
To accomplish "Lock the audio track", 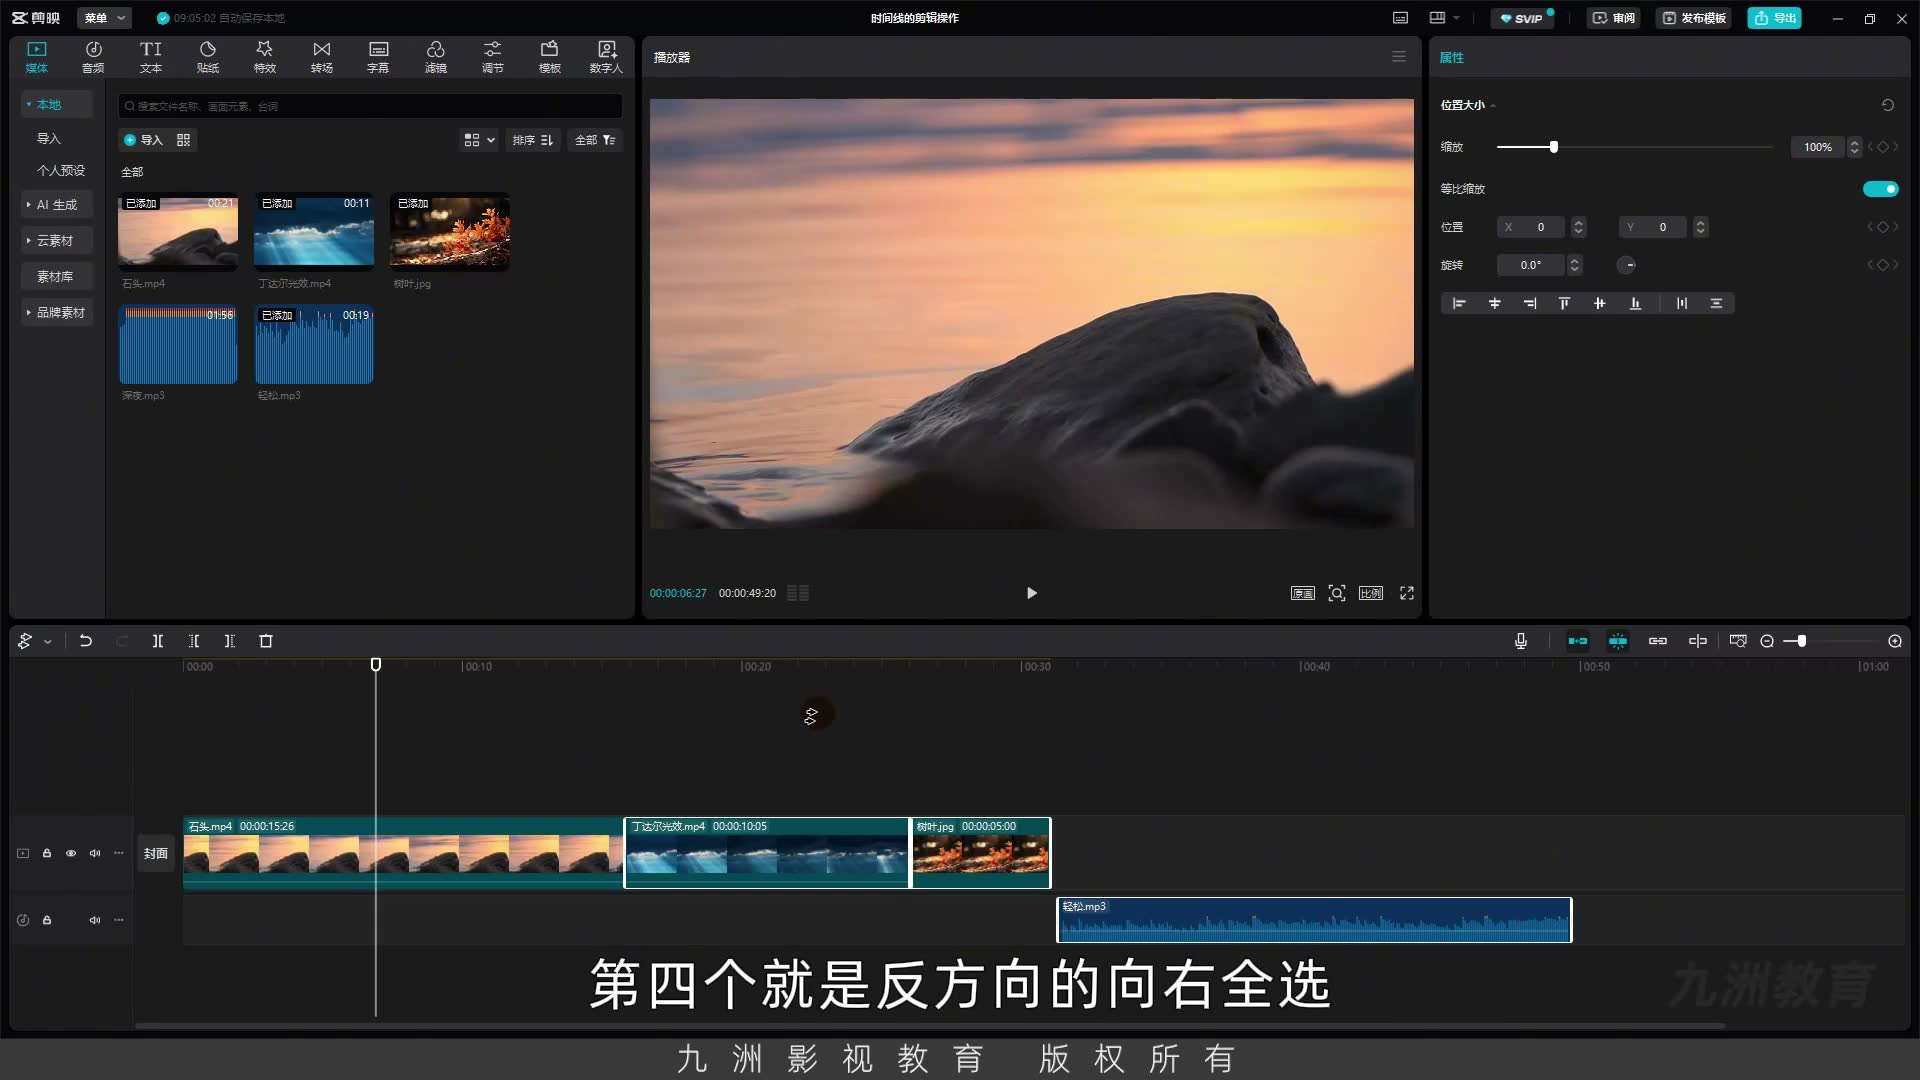I will click(47, 920).
